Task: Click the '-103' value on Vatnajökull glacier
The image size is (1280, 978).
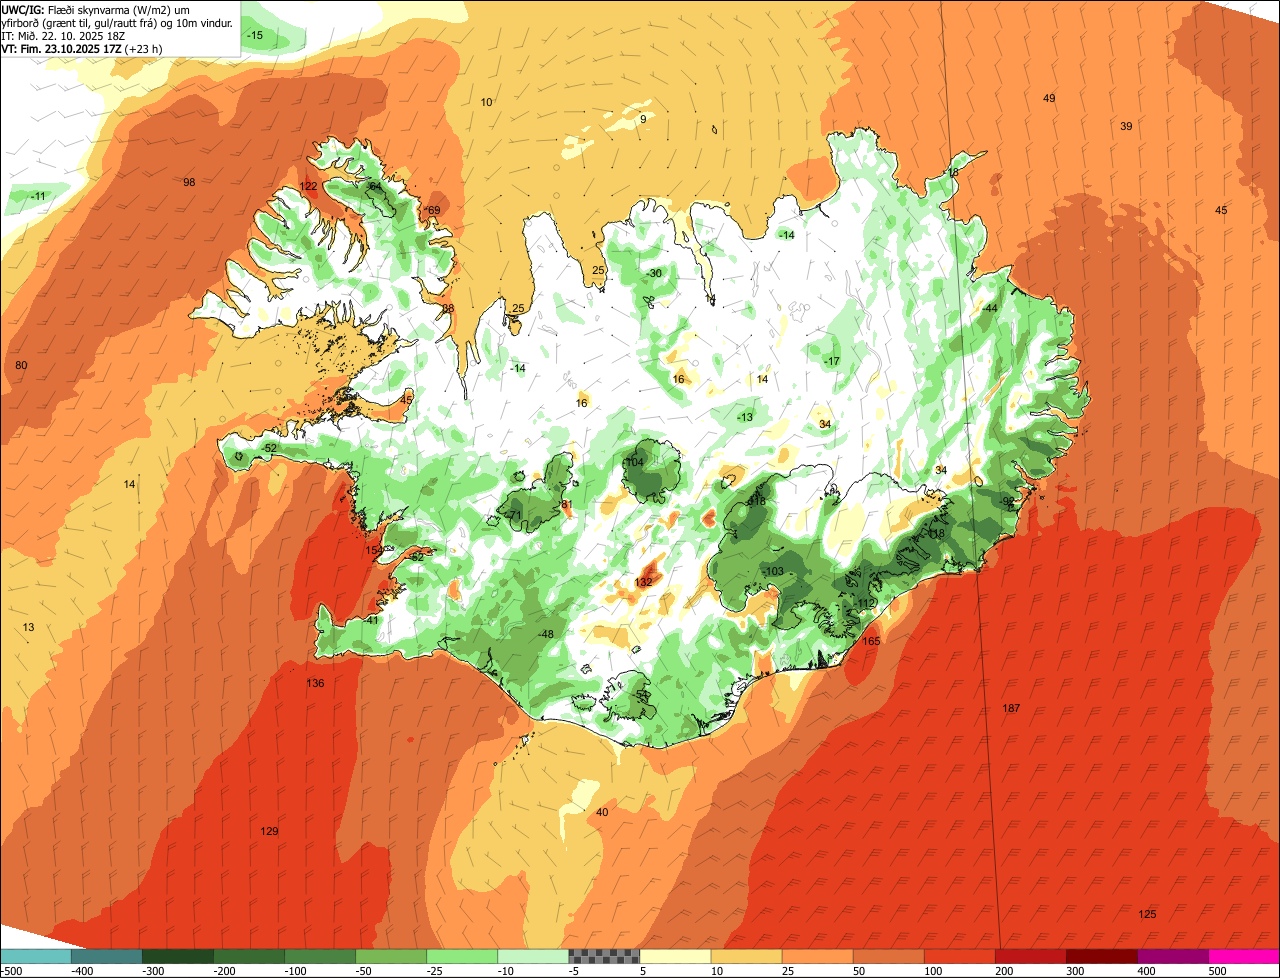Action: tap(772, 571)
